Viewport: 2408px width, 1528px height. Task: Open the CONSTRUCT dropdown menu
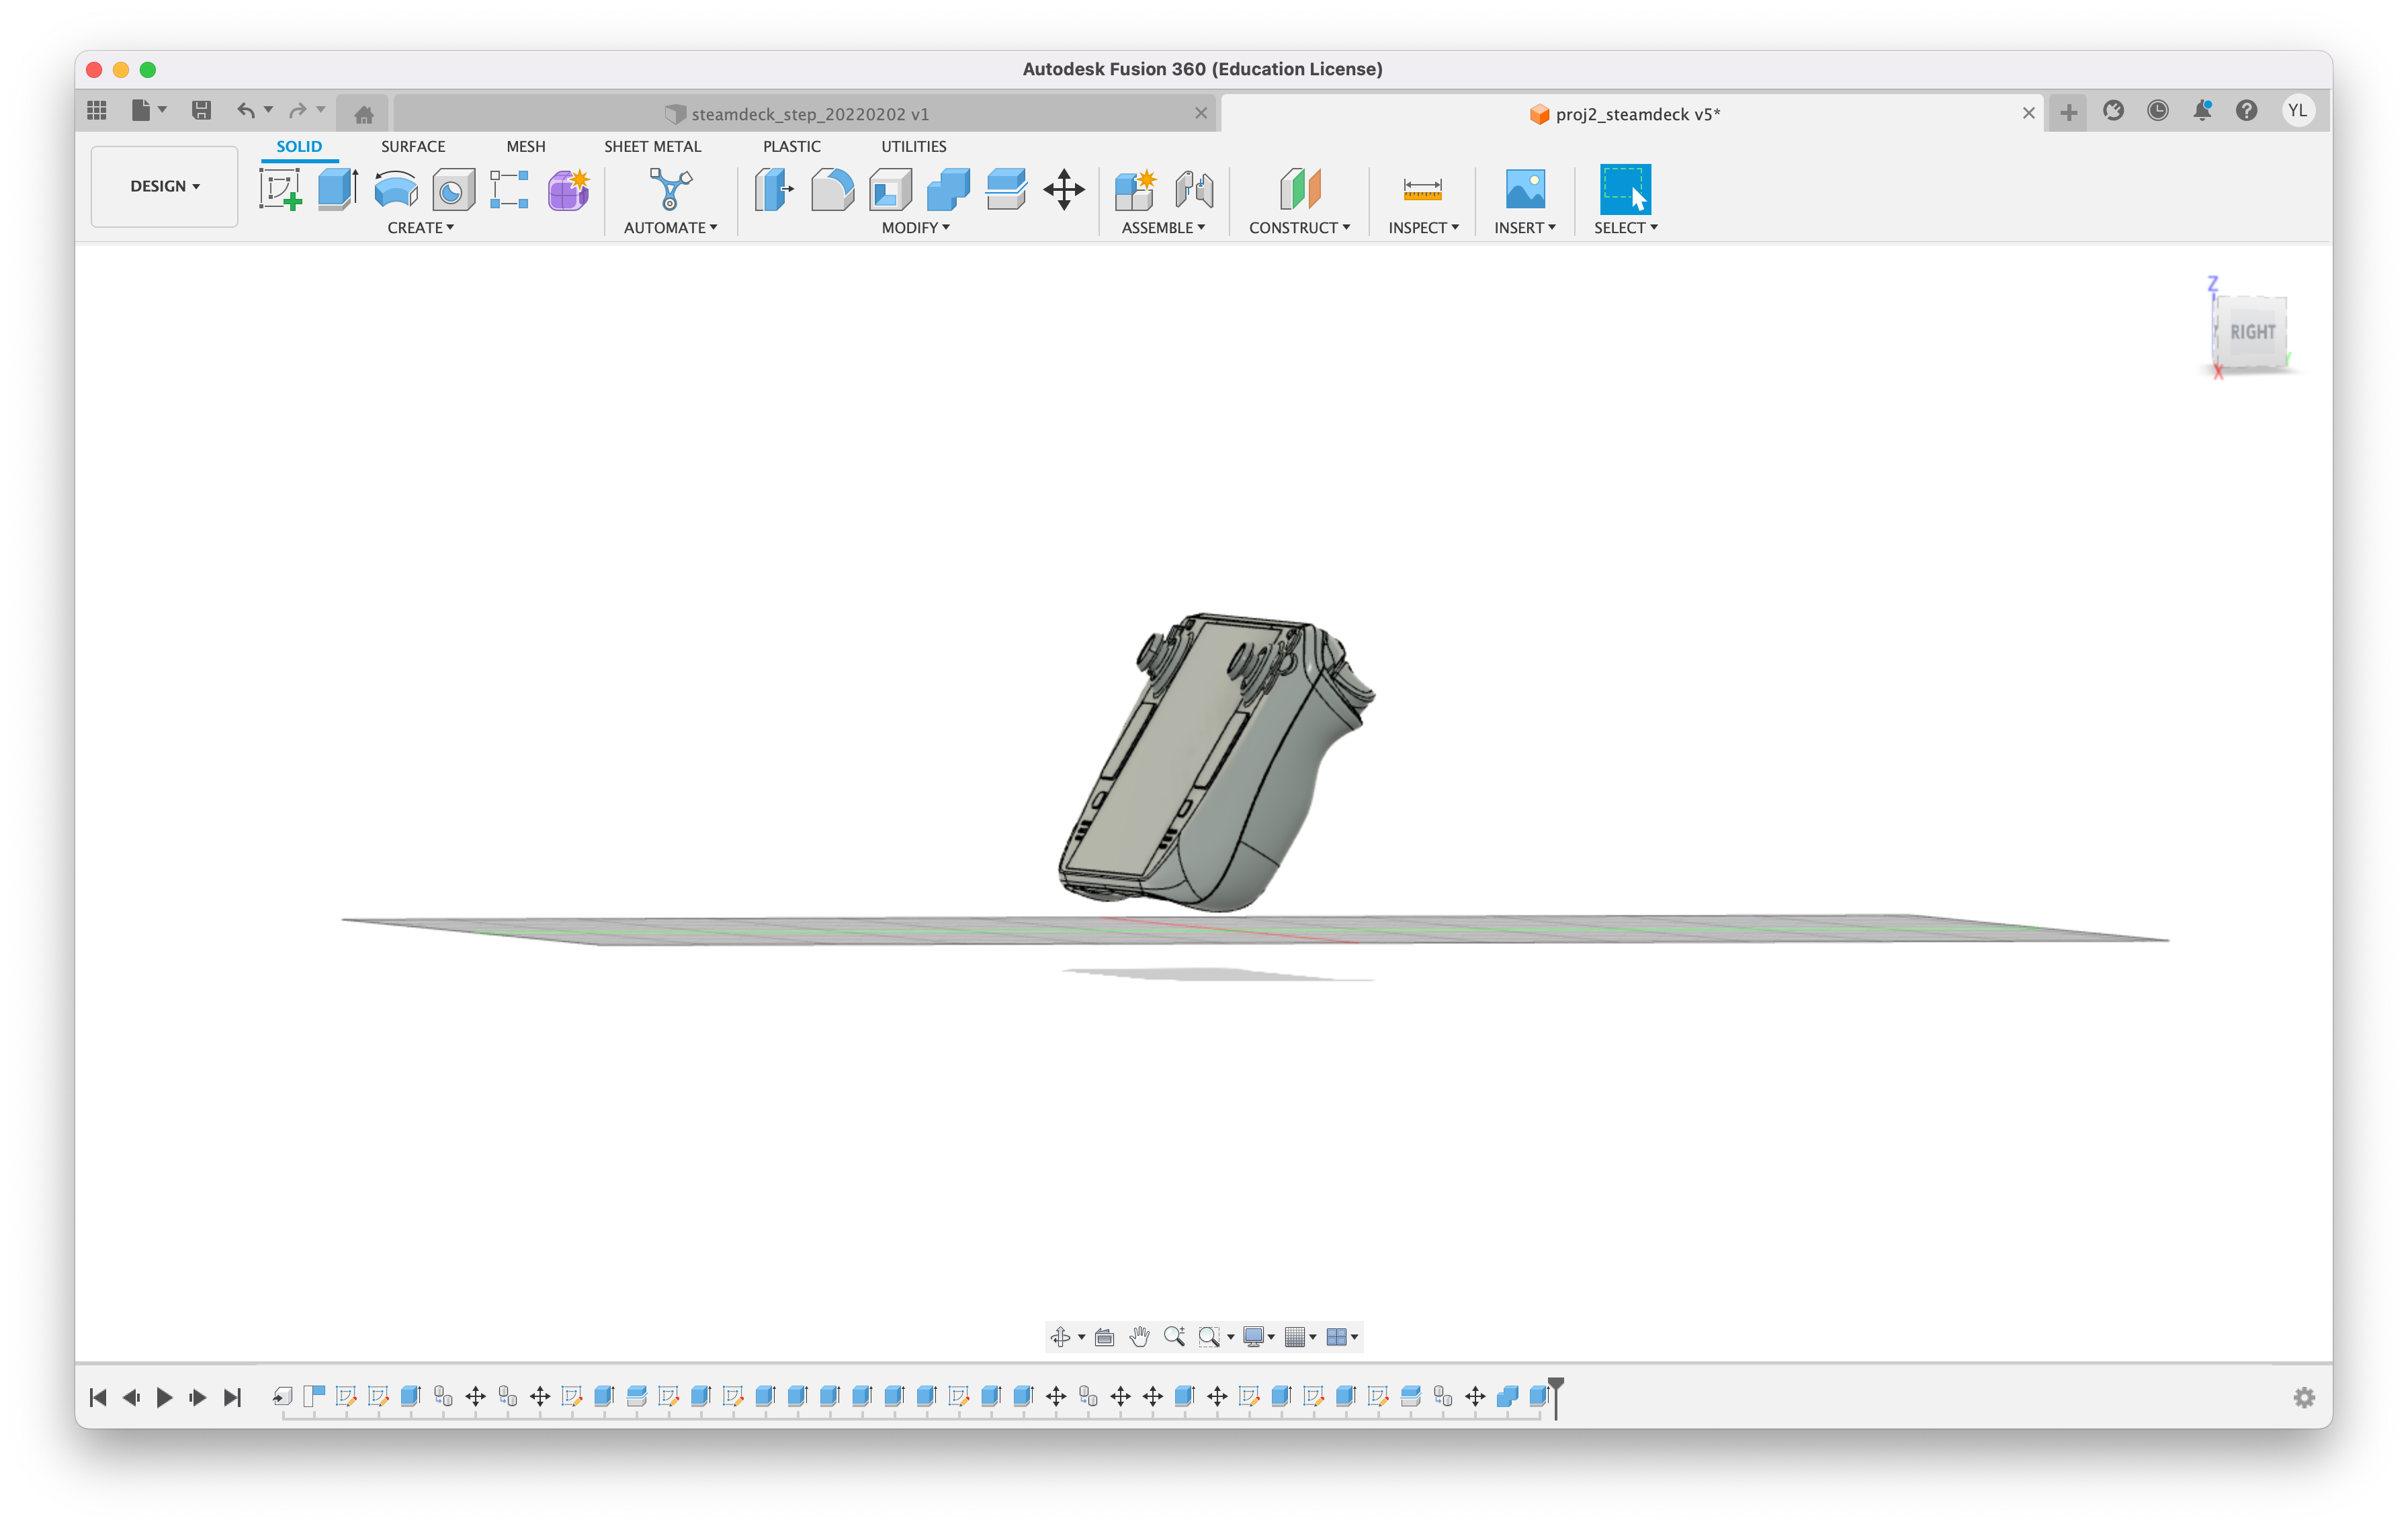1299,228
